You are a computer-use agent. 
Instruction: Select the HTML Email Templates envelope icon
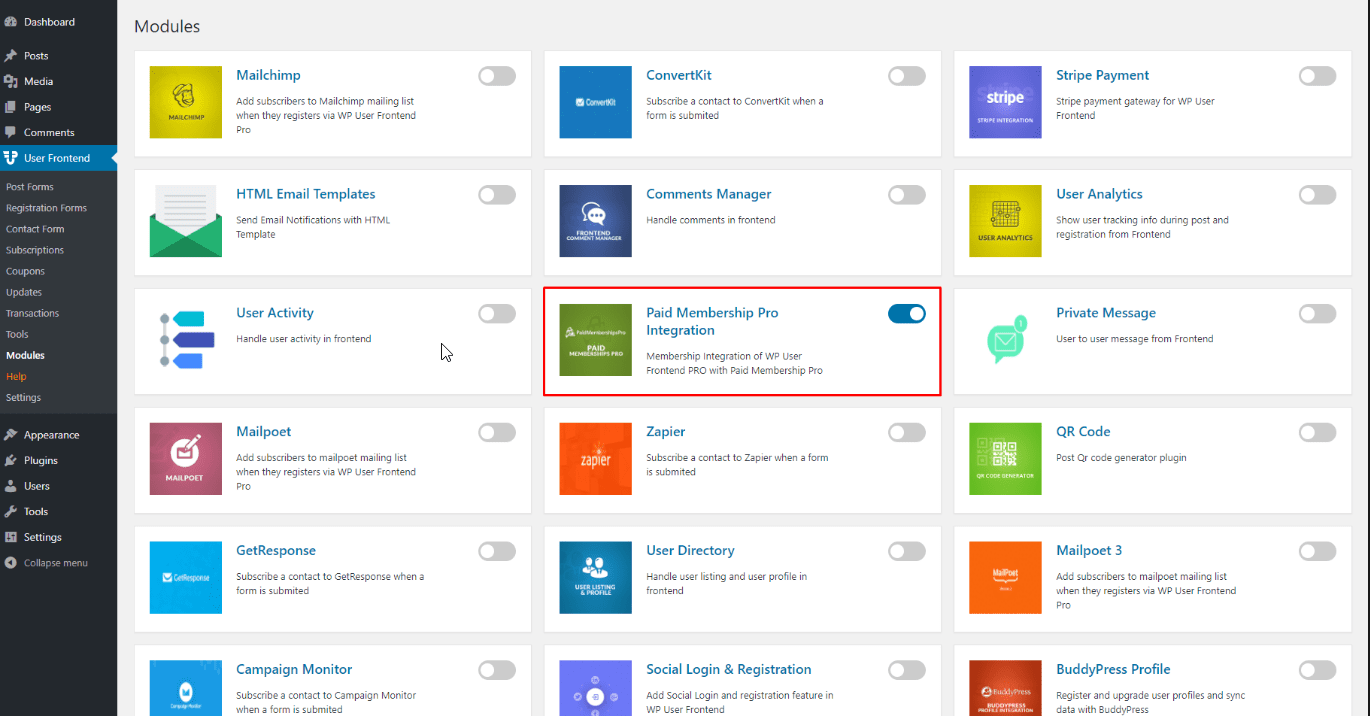pos(185,221)
